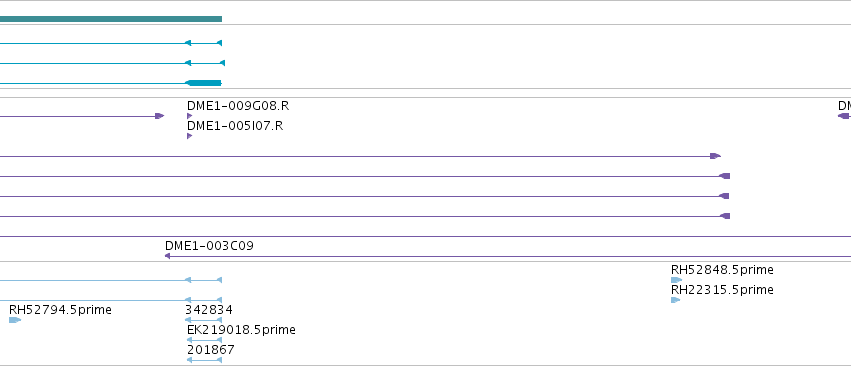Click the RH52794.5prime label text

[x=60, y=310]
